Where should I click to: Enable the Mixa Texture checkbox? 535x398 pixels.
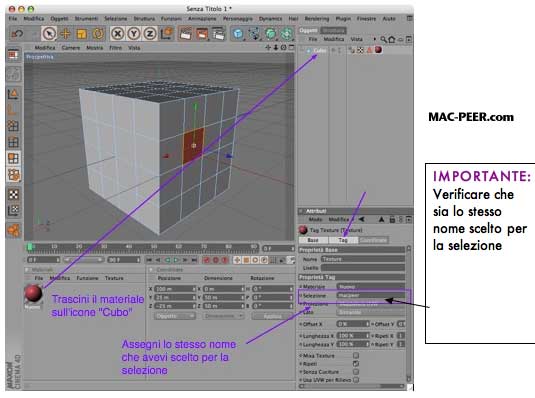(x=356, y=355)
